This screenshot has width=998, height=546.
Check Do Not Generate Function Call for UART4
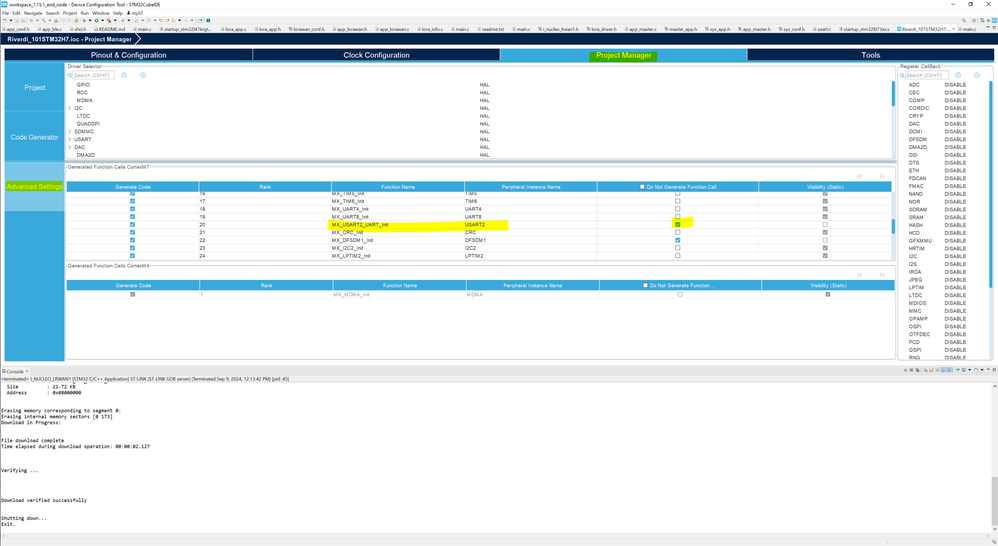click(x=677, y=209)
